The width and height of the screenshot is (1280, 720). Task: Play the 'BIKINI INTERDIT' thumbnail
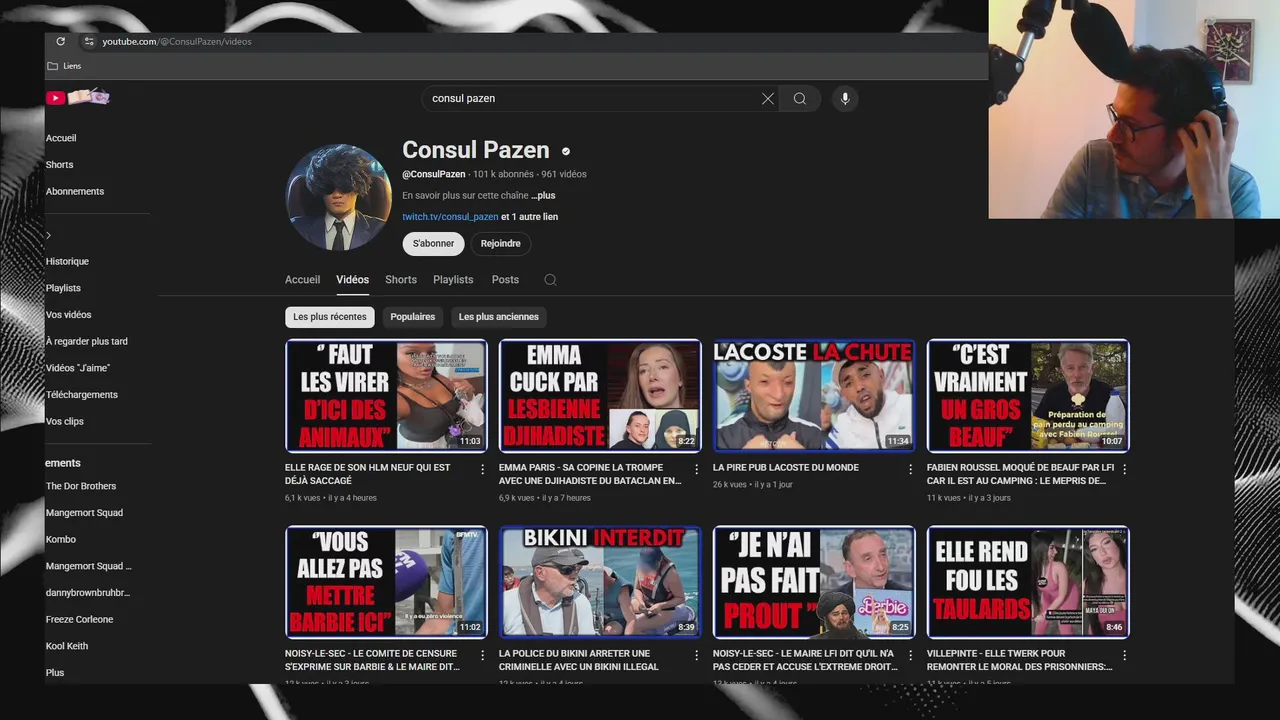[x=600, y=582]
